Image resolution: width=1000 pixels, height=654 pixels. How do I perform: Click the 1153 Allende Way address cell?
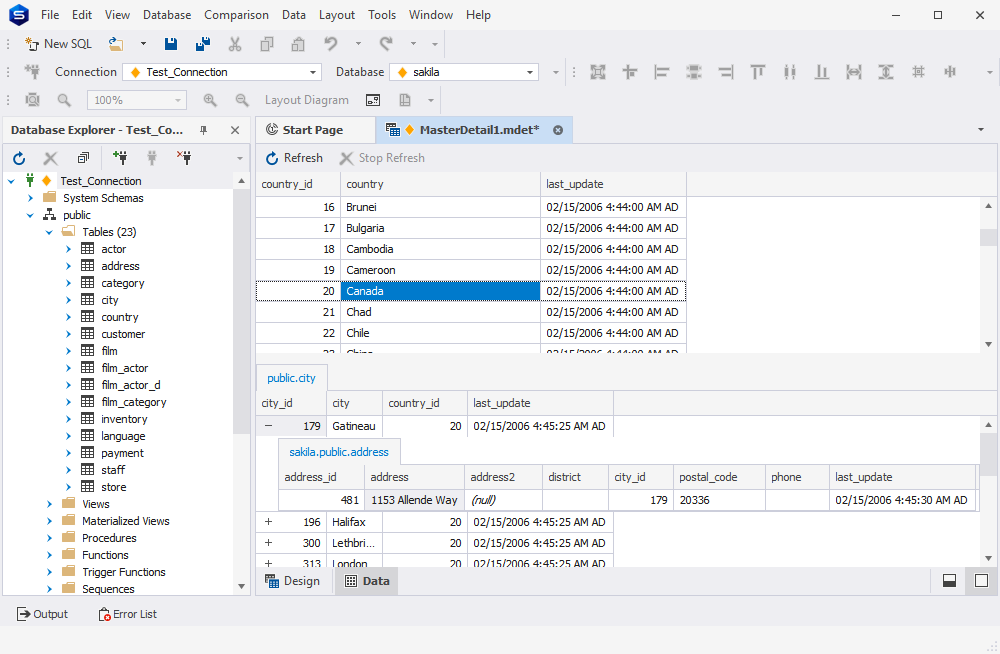415,500
